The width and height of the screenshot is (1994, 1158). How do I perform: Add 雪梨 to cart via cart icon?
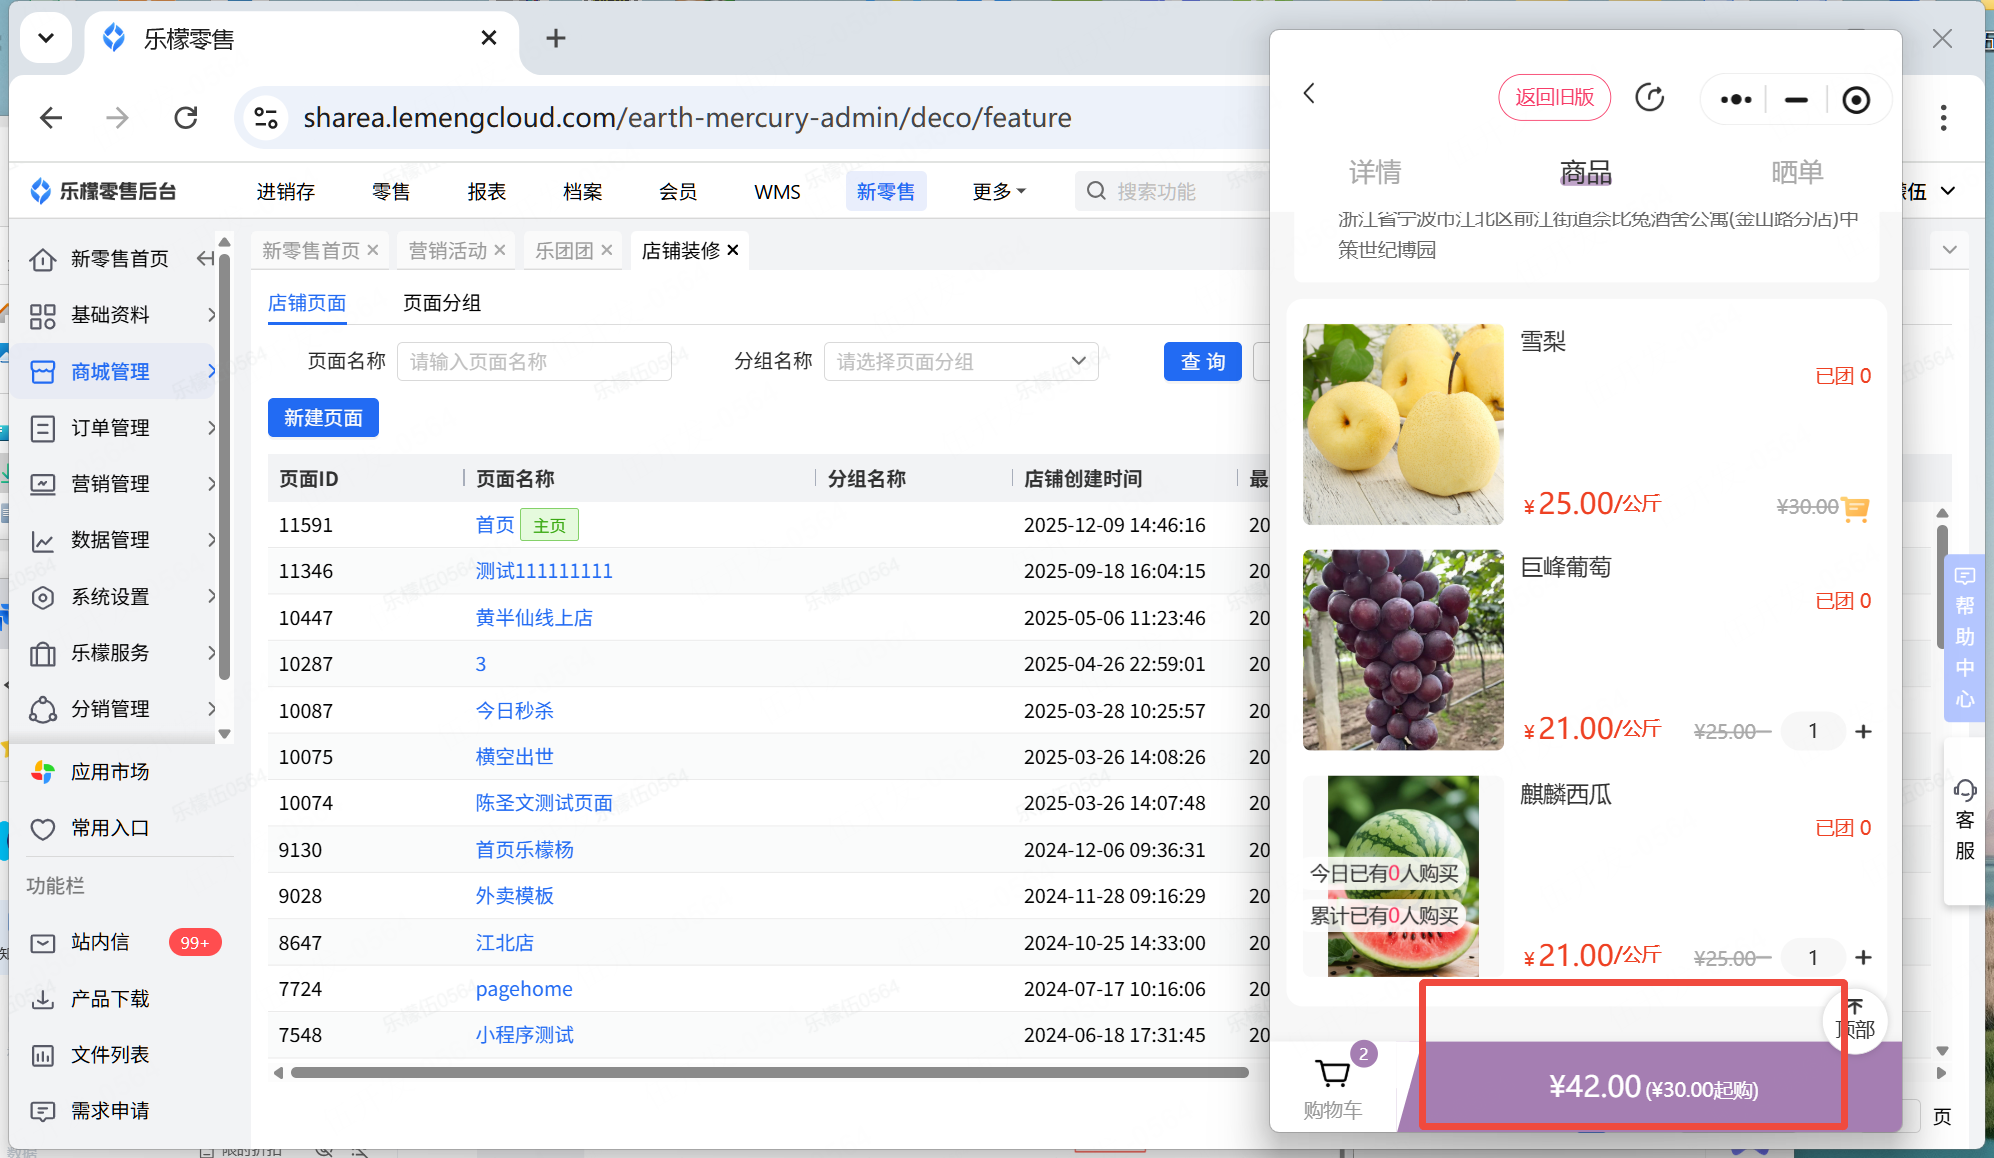tap(1855, 508)
